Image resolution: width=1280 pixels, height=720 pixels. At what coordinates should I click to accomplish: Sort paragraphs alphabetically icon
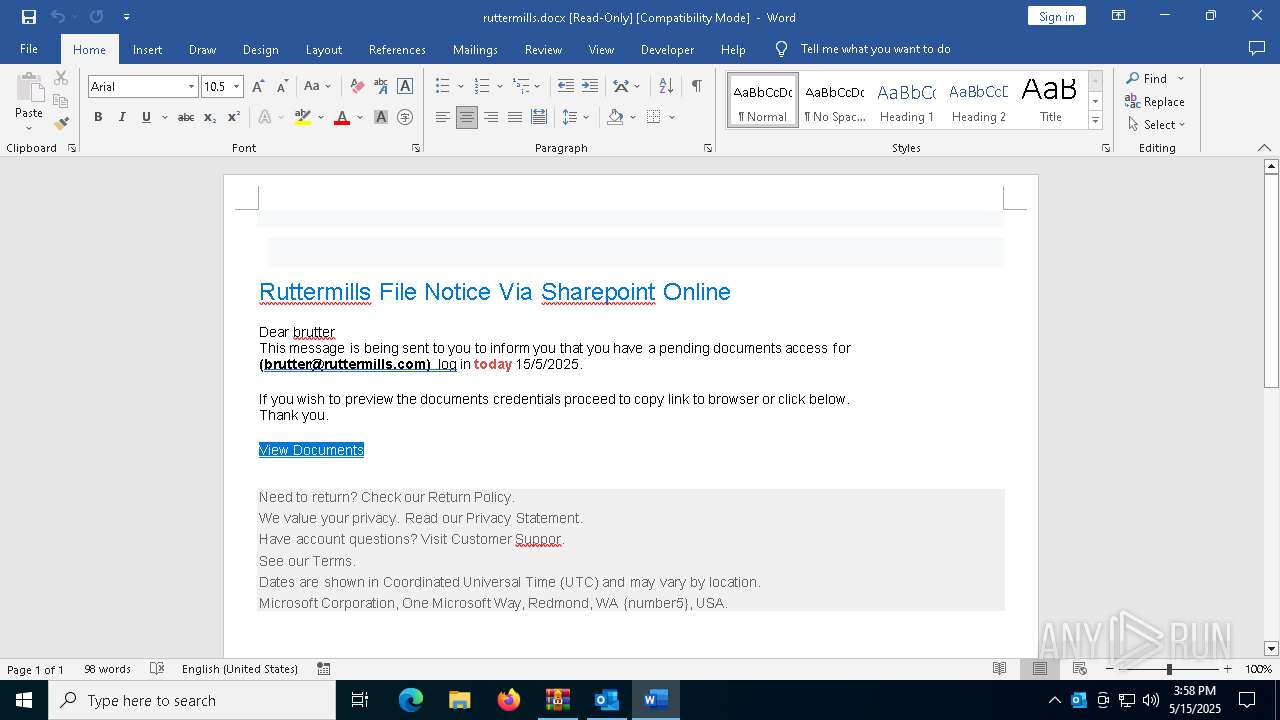666,87
